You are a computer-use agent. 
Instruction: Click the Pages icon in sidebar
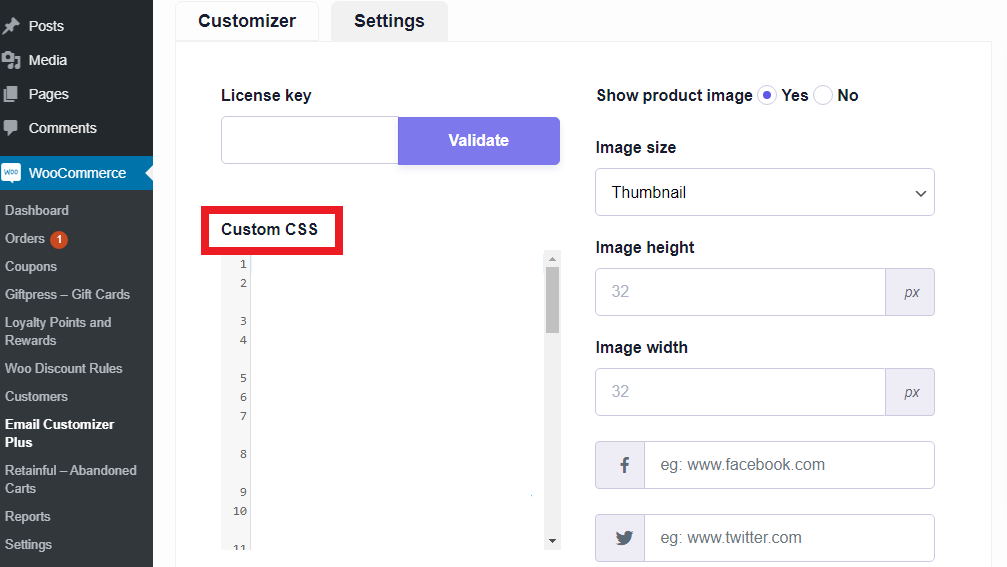tap(11, 94)
